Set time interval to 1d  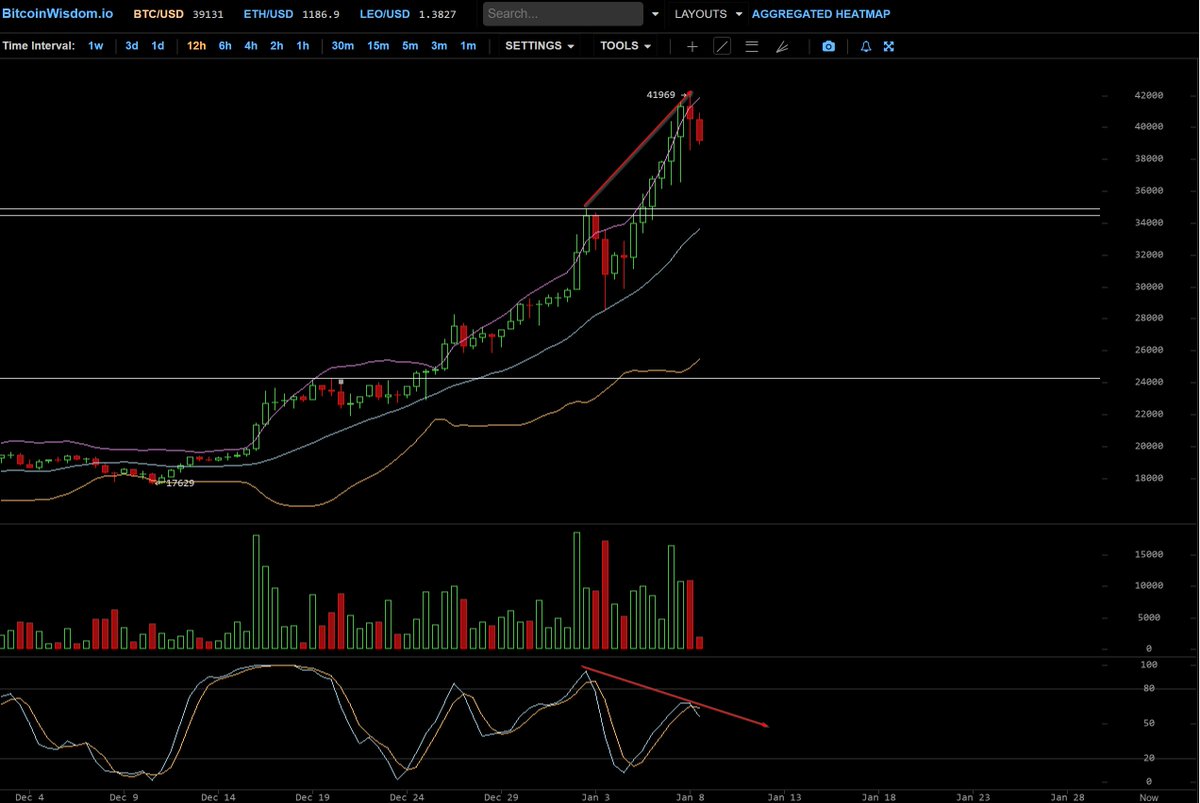coord(158,46)
